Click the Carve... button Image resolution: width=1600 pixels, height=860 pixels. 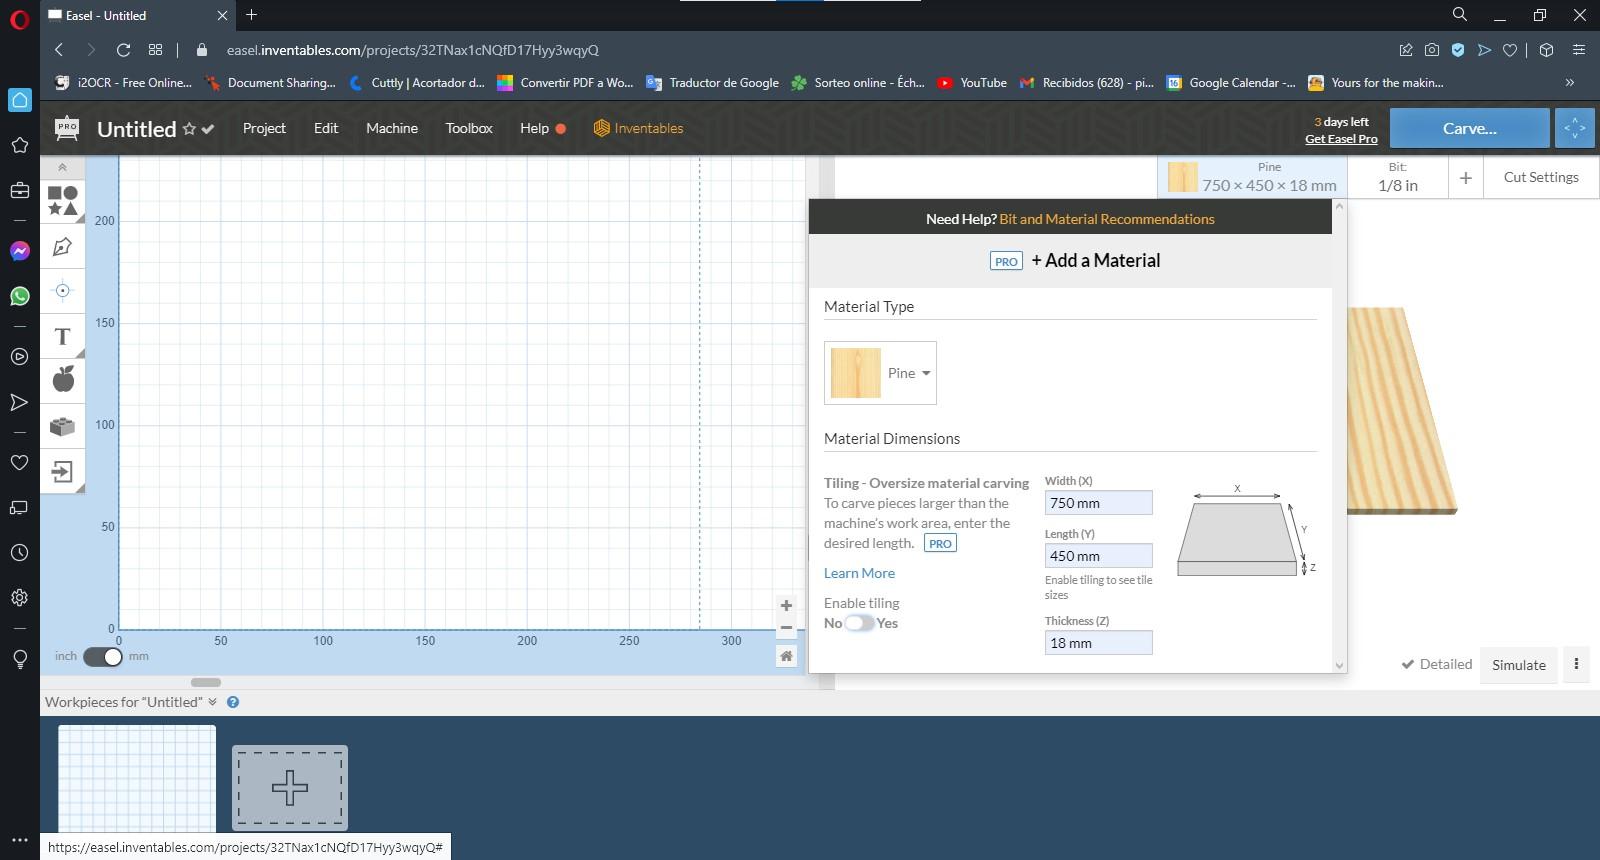[1469, 128]
